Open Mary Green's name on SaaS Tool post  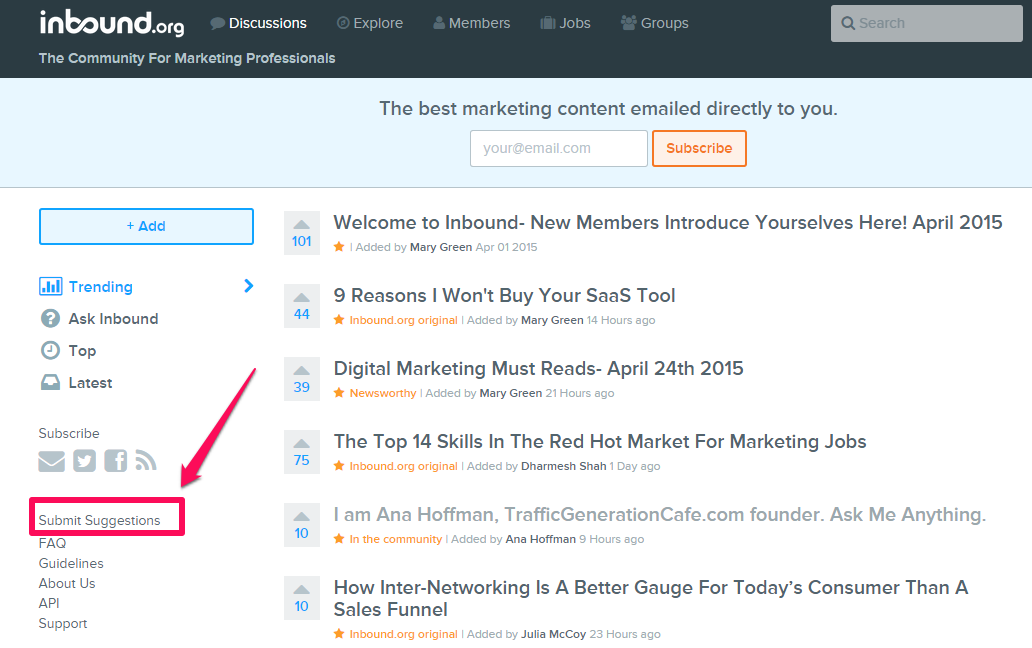click(x=552, y=320)
